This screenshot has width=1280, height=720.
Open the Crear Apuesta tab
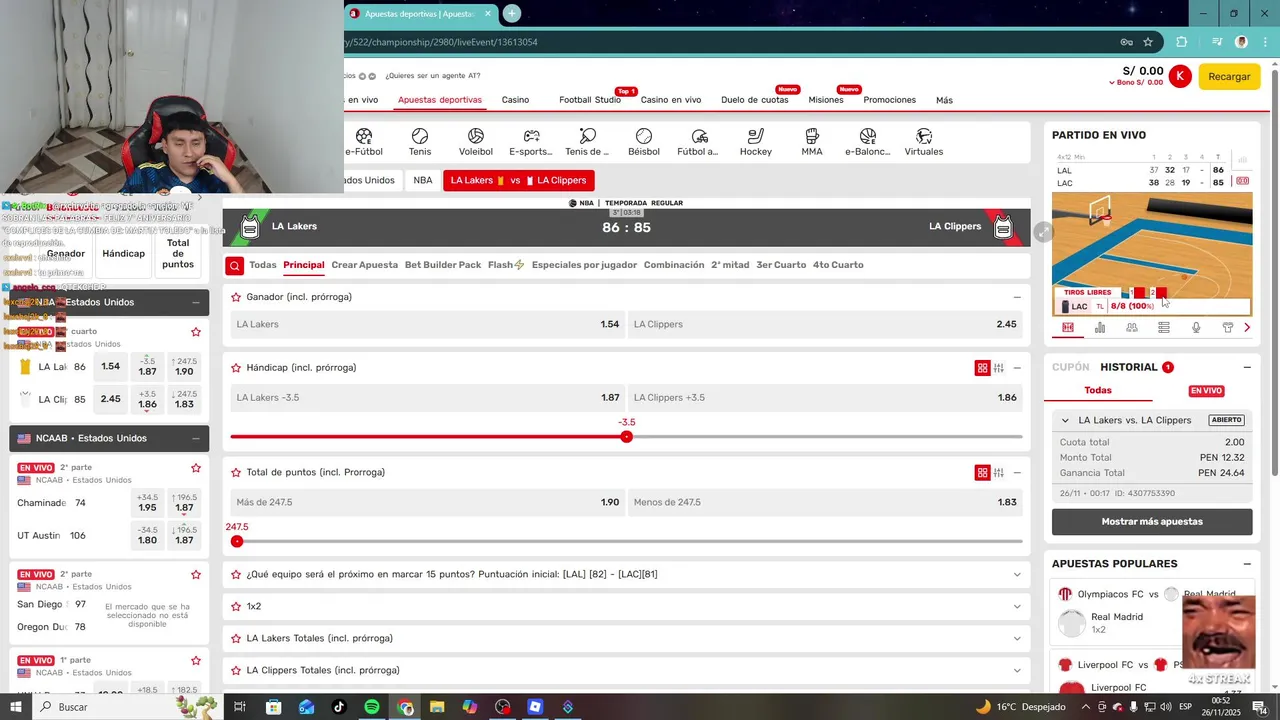[364, 265]
